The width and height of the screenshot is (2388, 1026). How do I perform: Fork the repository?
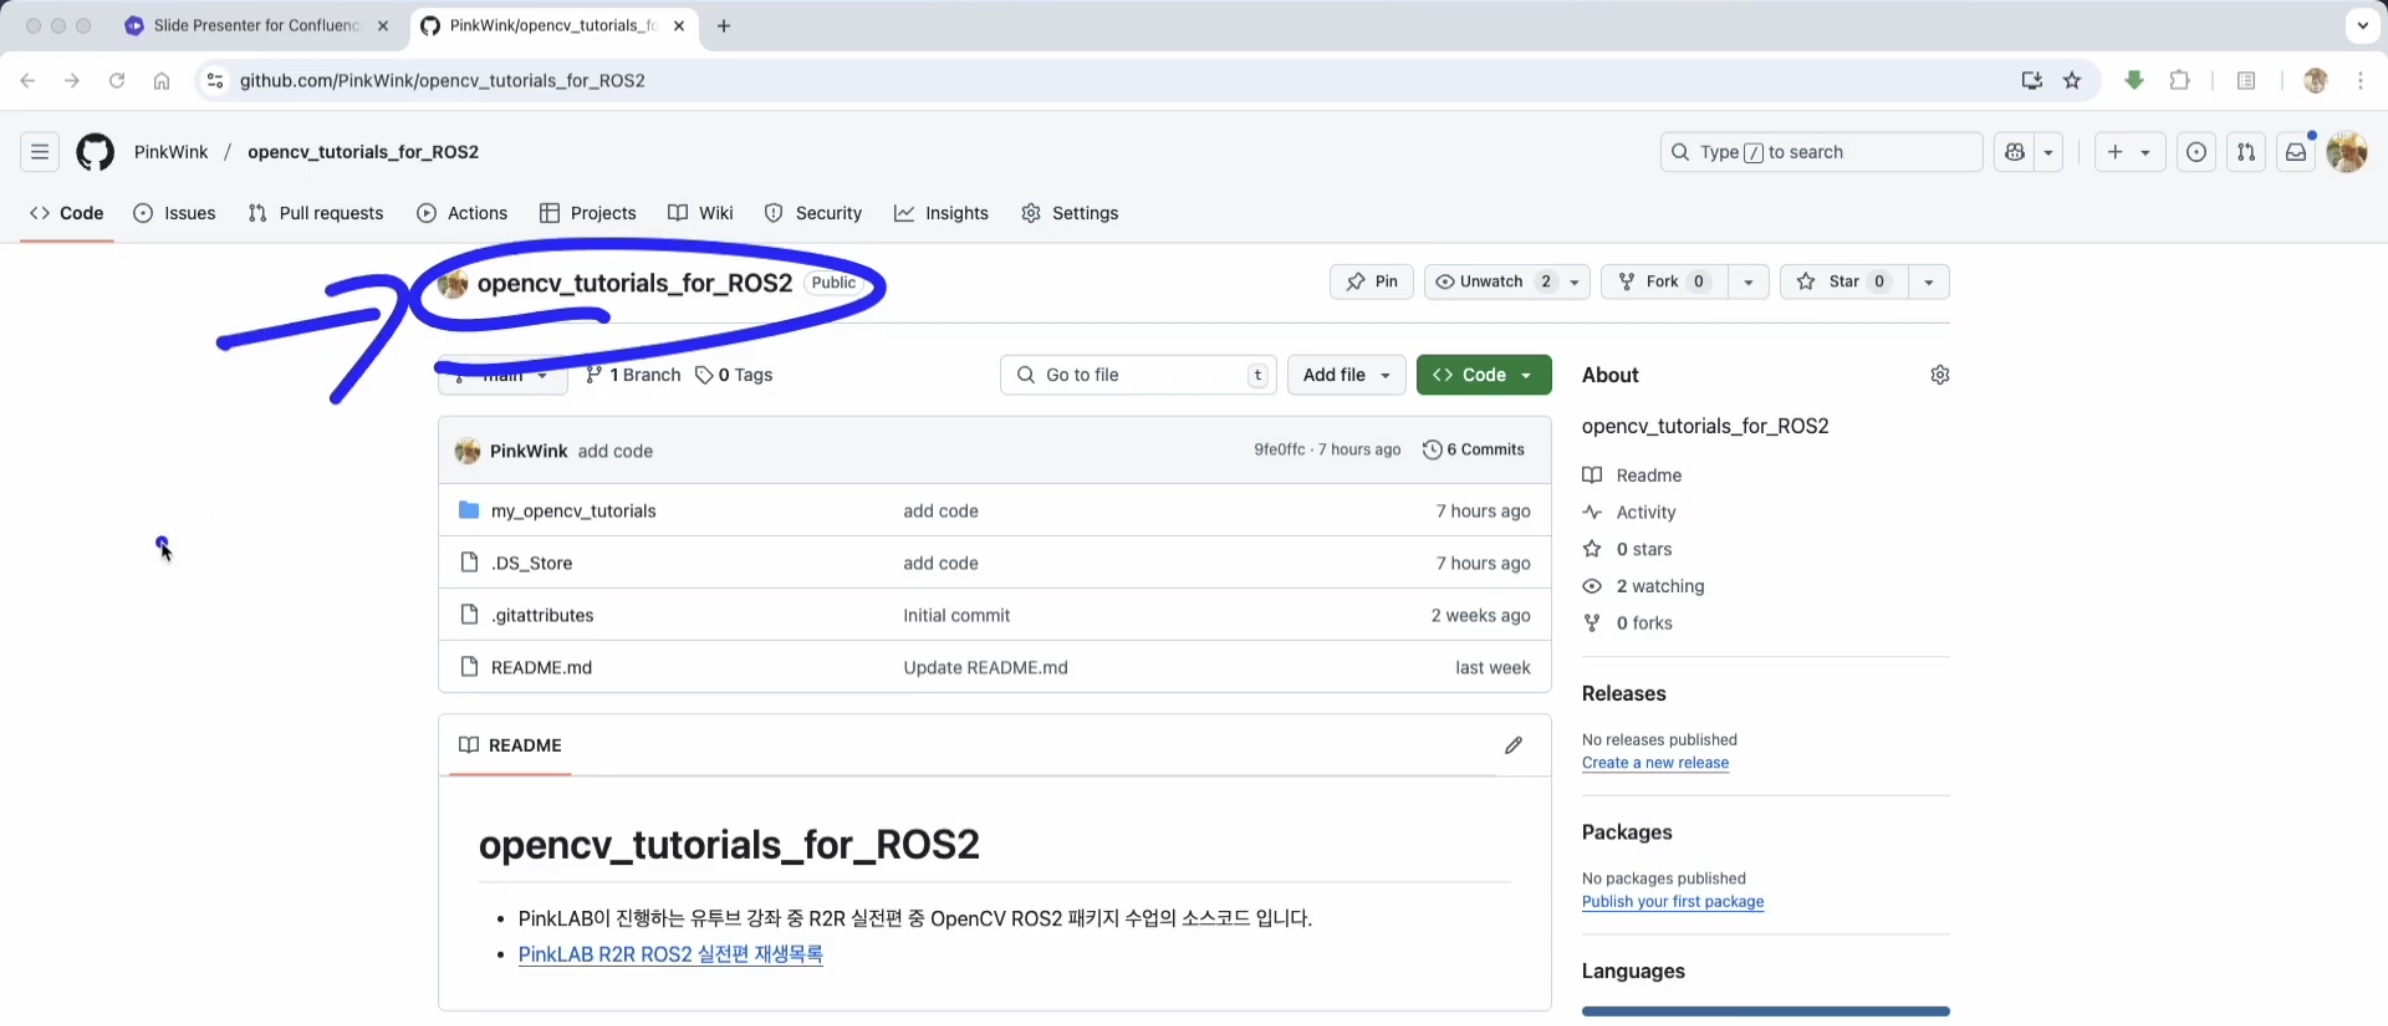point(1664,282)
